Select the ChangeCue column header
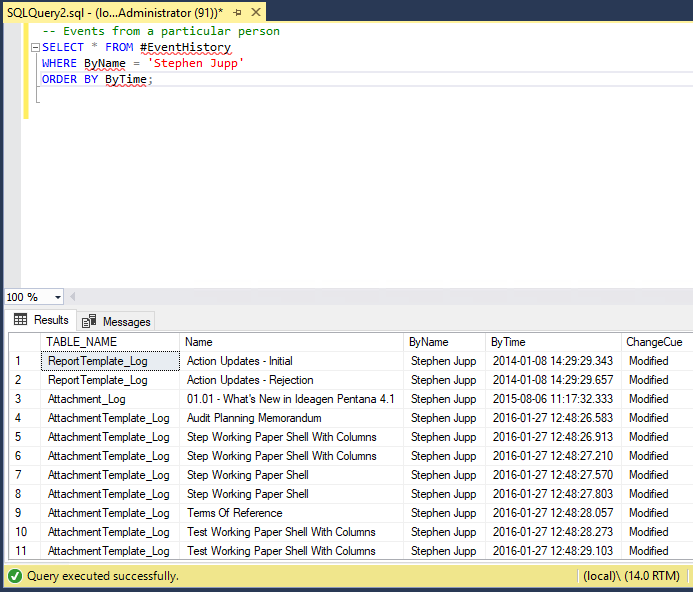Image resolution: width=693 pixels, height=592 pixels. (x=657, y=342)
